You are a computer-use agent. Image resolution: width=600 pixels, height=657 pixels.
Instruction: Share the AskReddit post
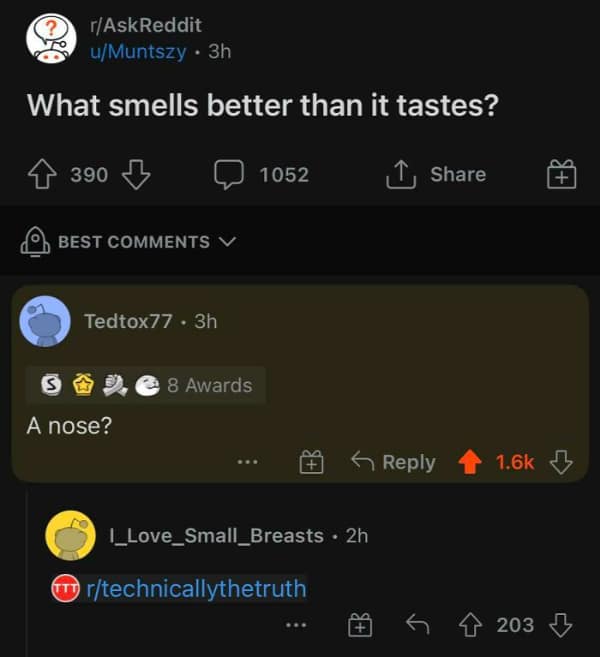436,175
